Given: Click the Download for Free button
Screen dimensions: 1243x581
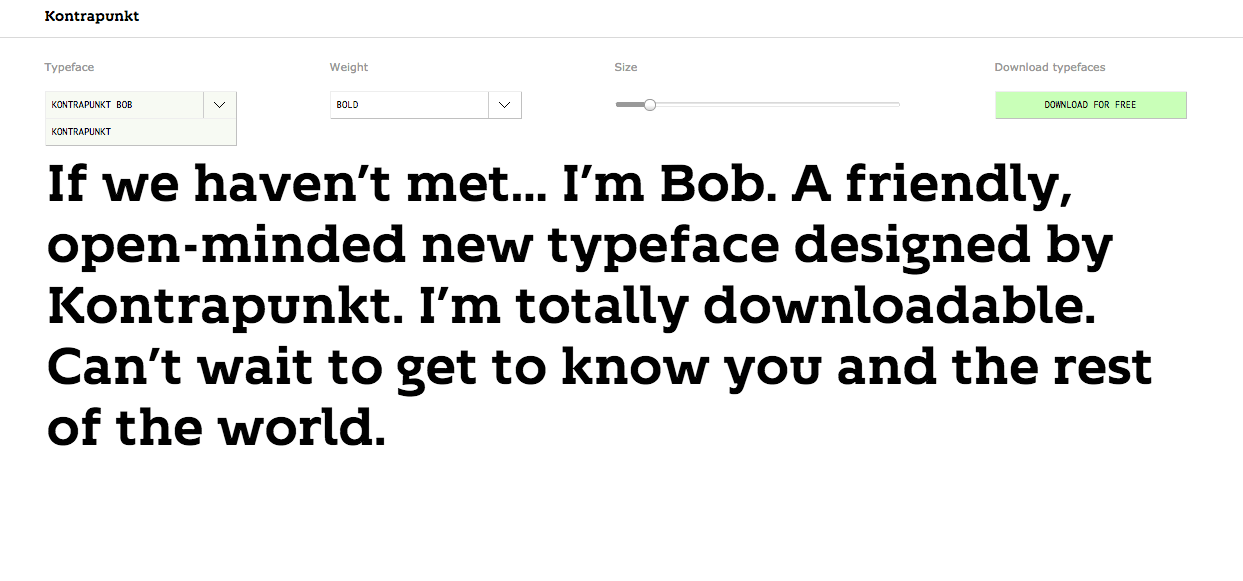Looking at the screenshot, I should pos(1090,105).
